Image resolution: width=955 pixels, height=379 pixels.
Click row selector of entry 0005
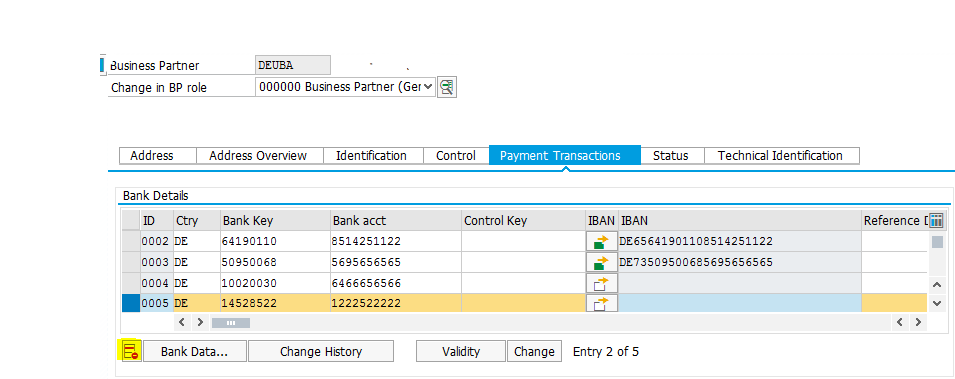131,303
